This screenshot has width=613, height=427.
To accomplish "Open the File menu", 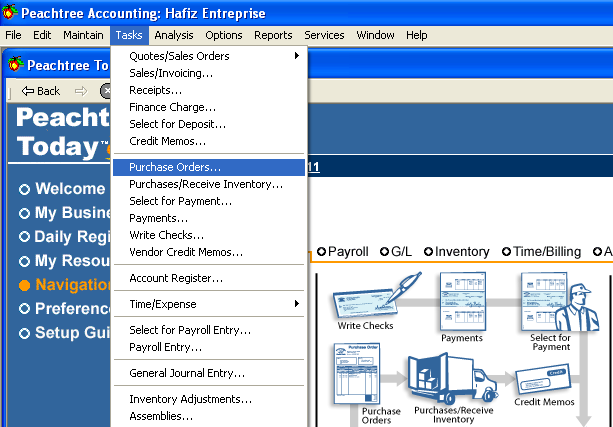I will click(x=13, y=35).
